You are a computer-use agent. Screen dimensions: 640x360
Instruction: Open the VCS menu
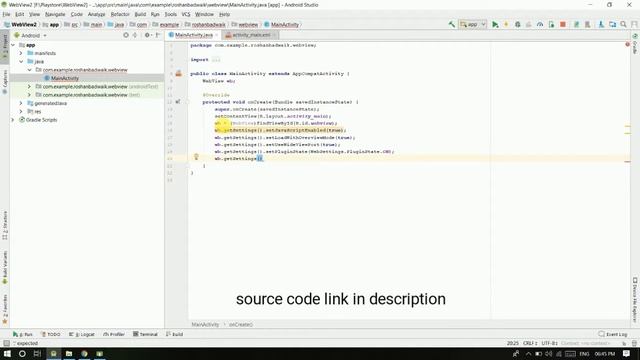[186, 14]
